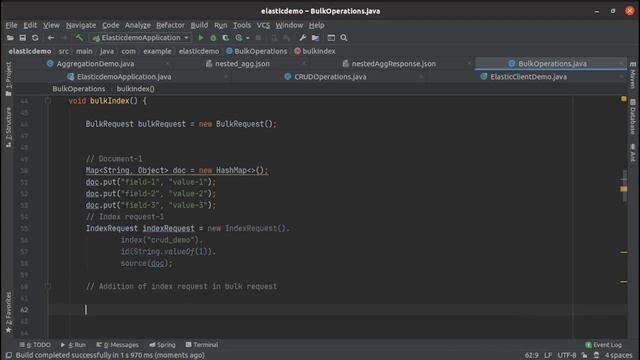Open the Ant tool window sidebar
Image resolution: width=640 pixels, height=360 pixels.
(633, 153)
